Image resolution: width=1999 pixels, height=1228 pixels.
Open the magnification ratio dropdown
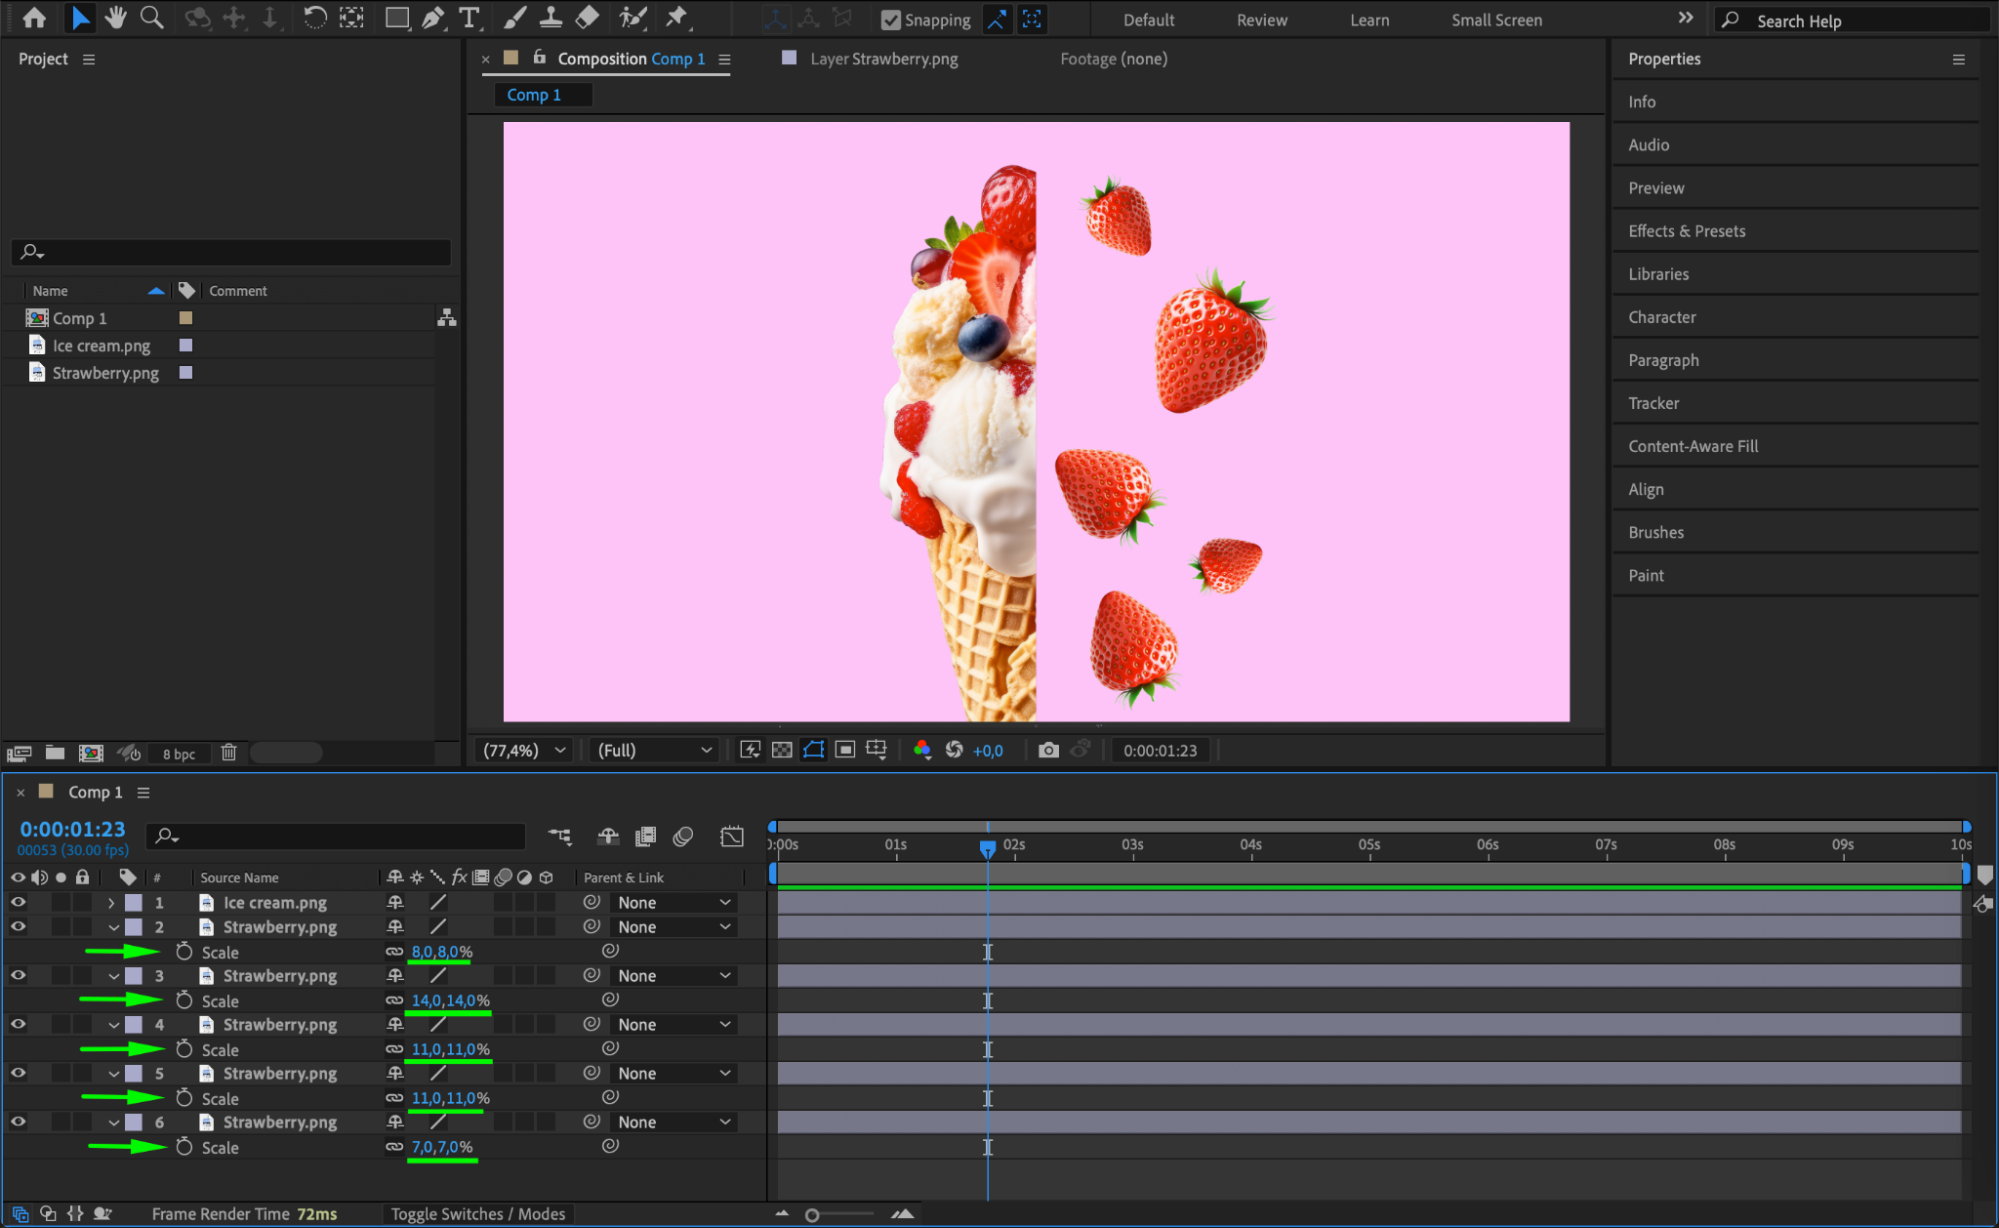tap(525, 750)
